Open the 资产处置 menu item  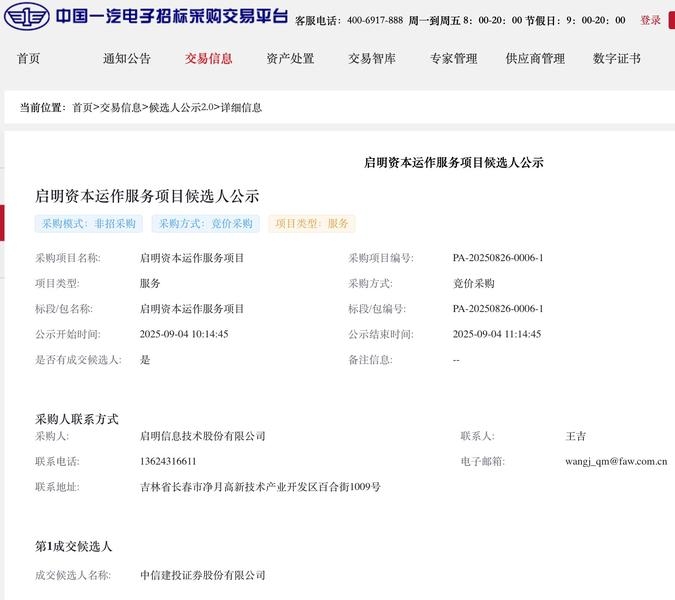pyautogui.click(x=290, y=59)
